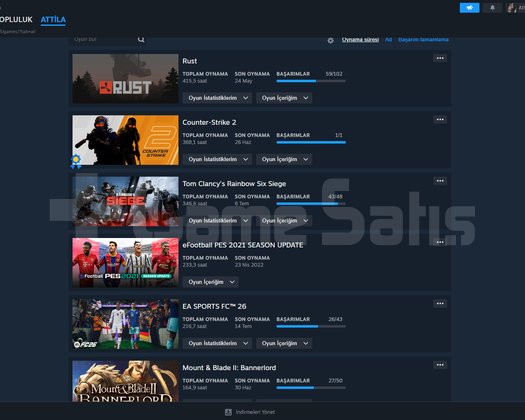Expand Rust 'Oyun İstatistiklerim' dropdown
525x420 pixels.
tap(217, 98)
